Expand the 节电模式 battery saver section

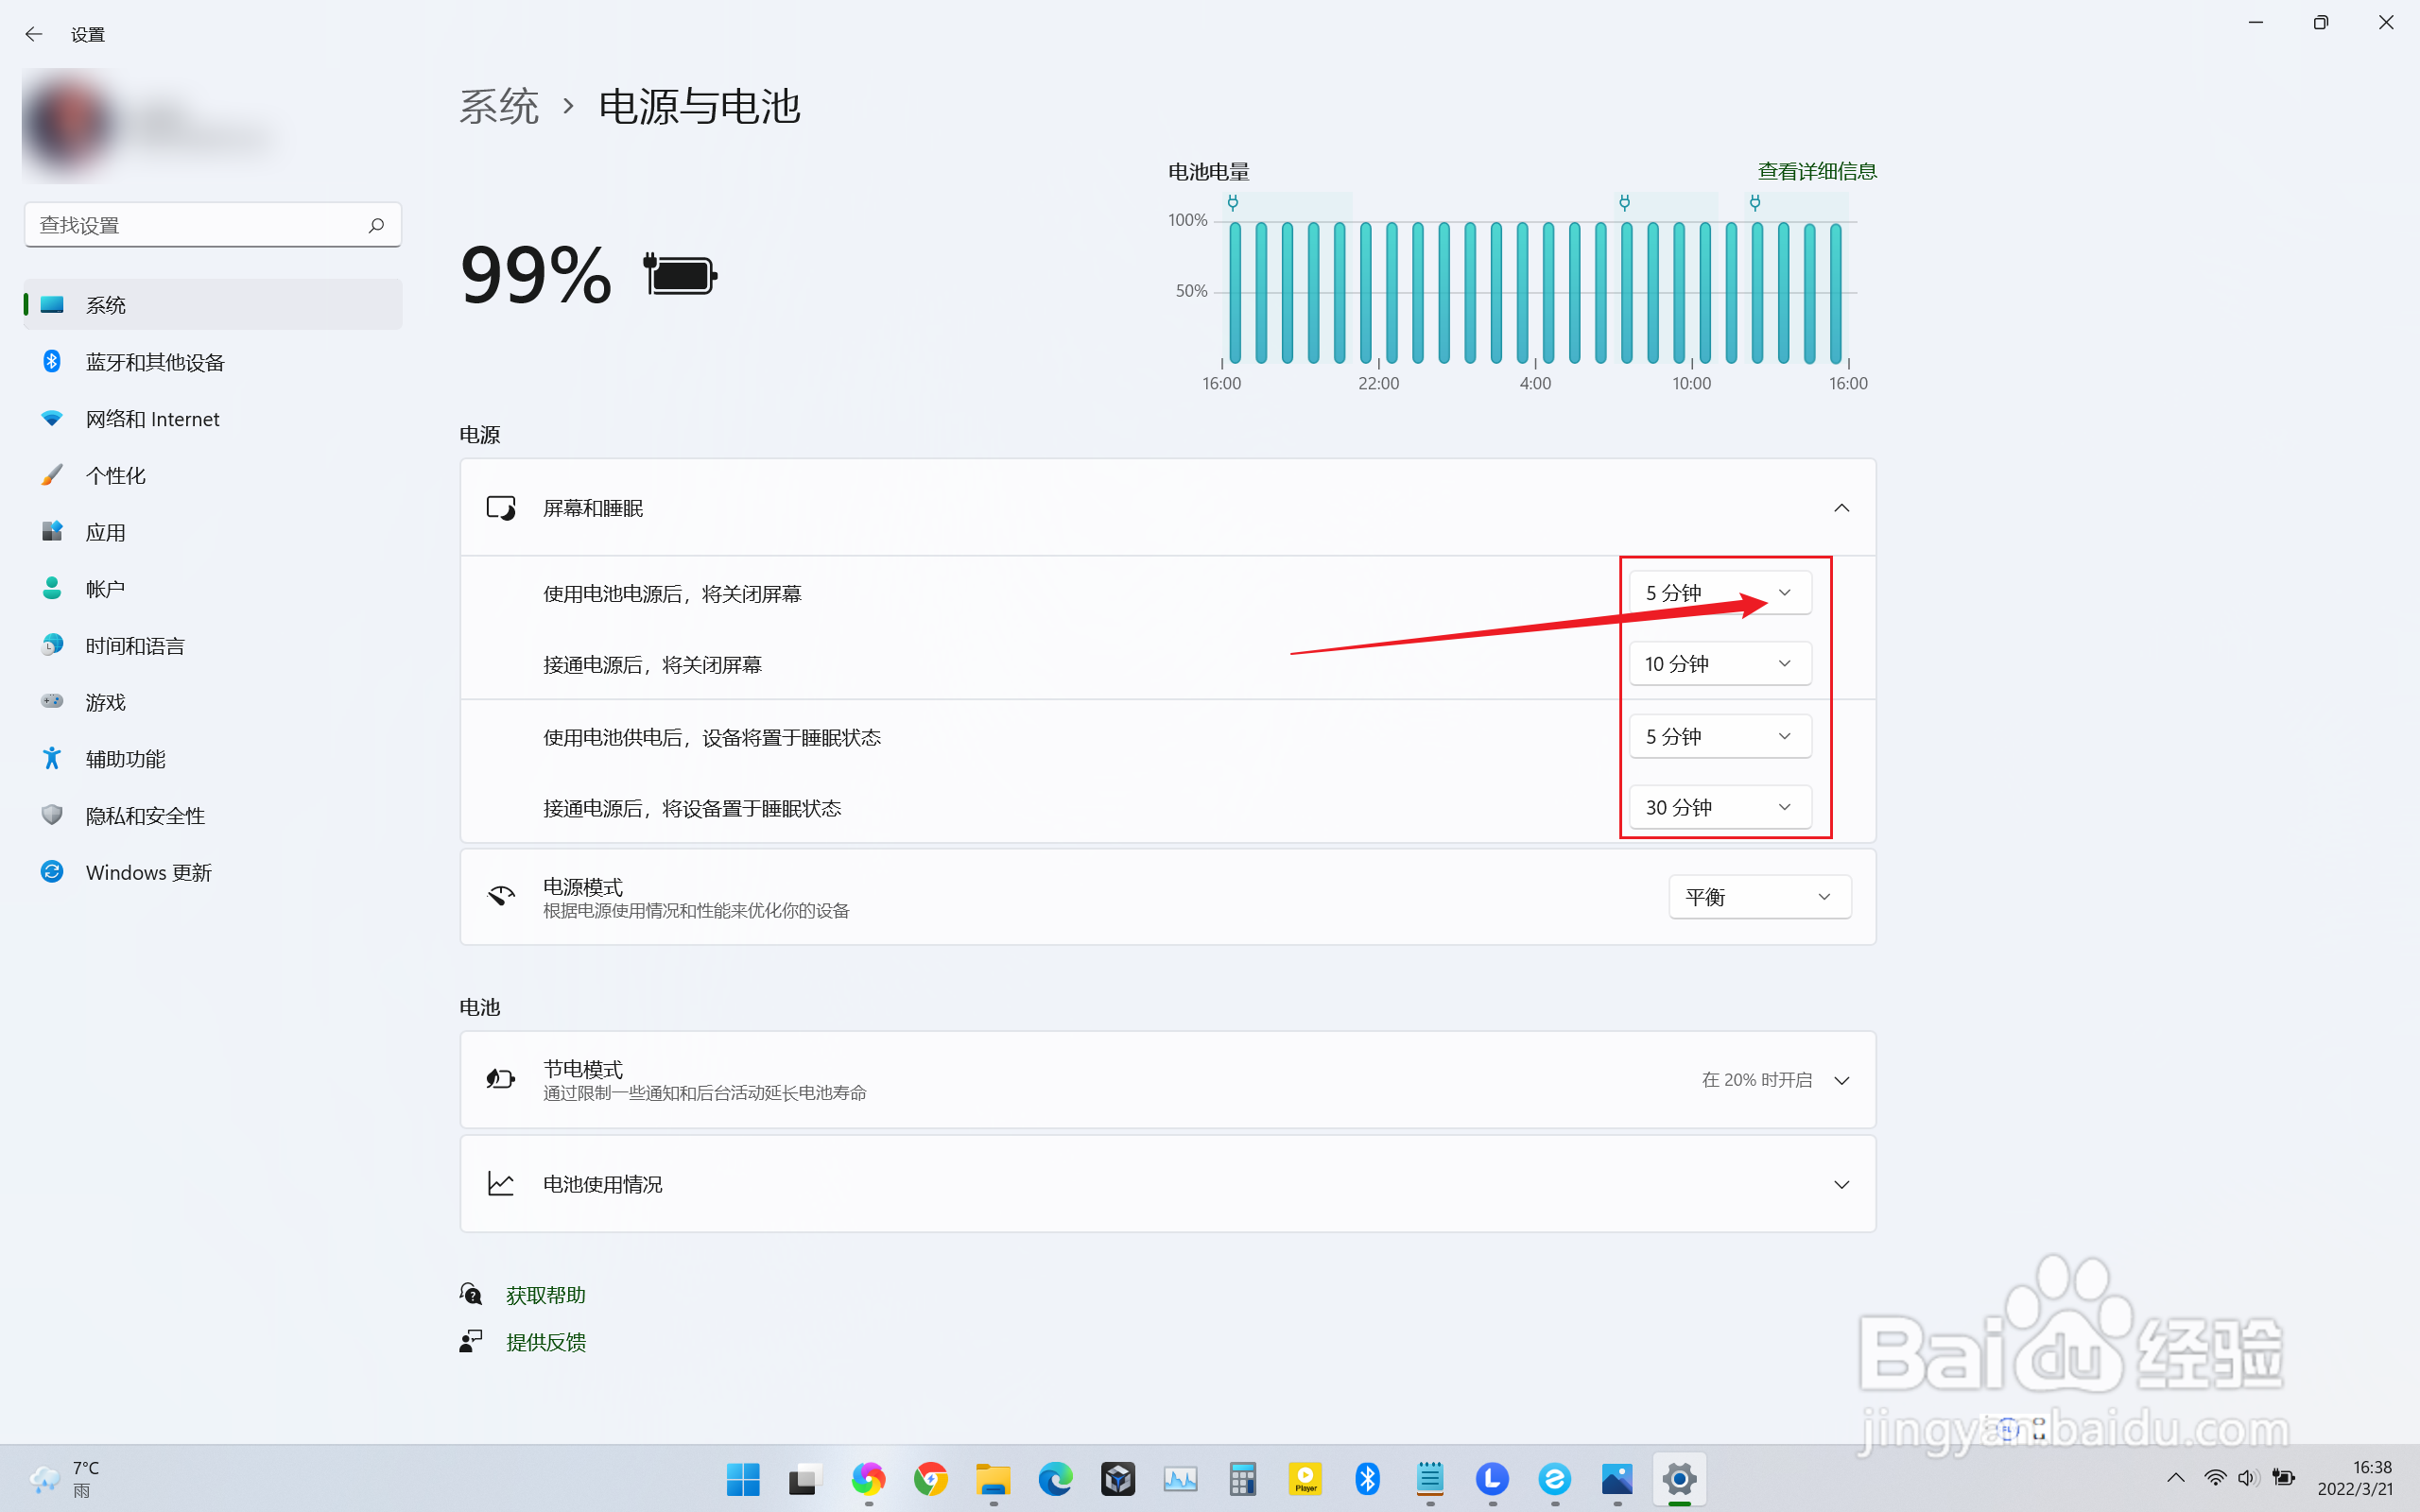click(1841, 1080)
